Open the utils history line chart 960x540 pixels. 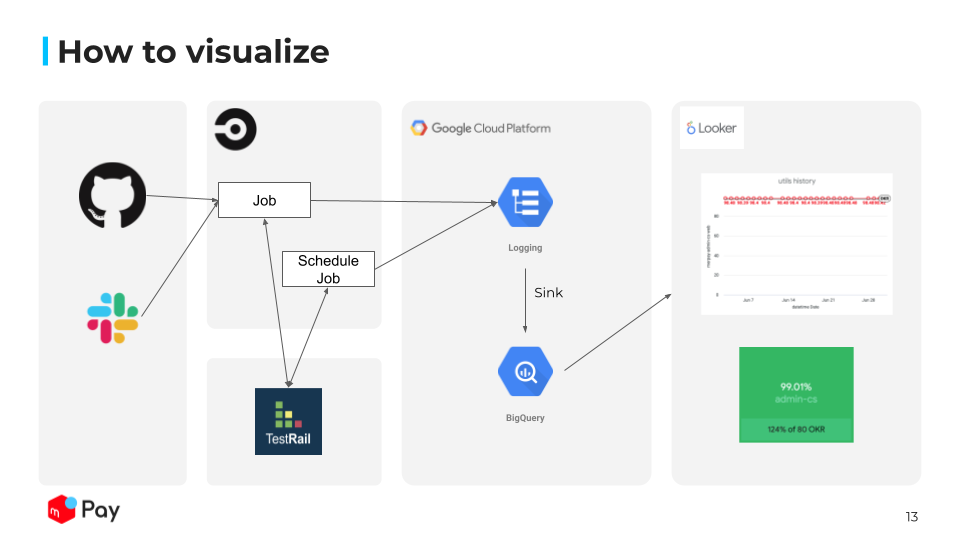[797, 244]
